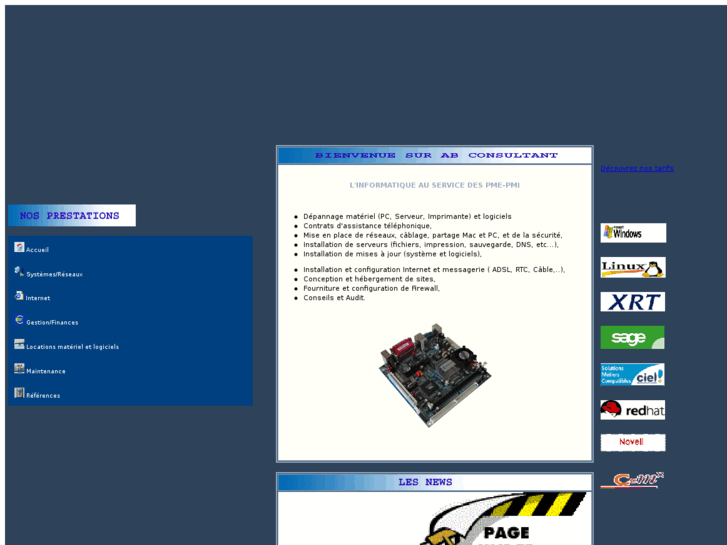Click the Ciel solutions logo
This screenshot has height=545, width=727.
pyautogui.click(x=632, y=374)
